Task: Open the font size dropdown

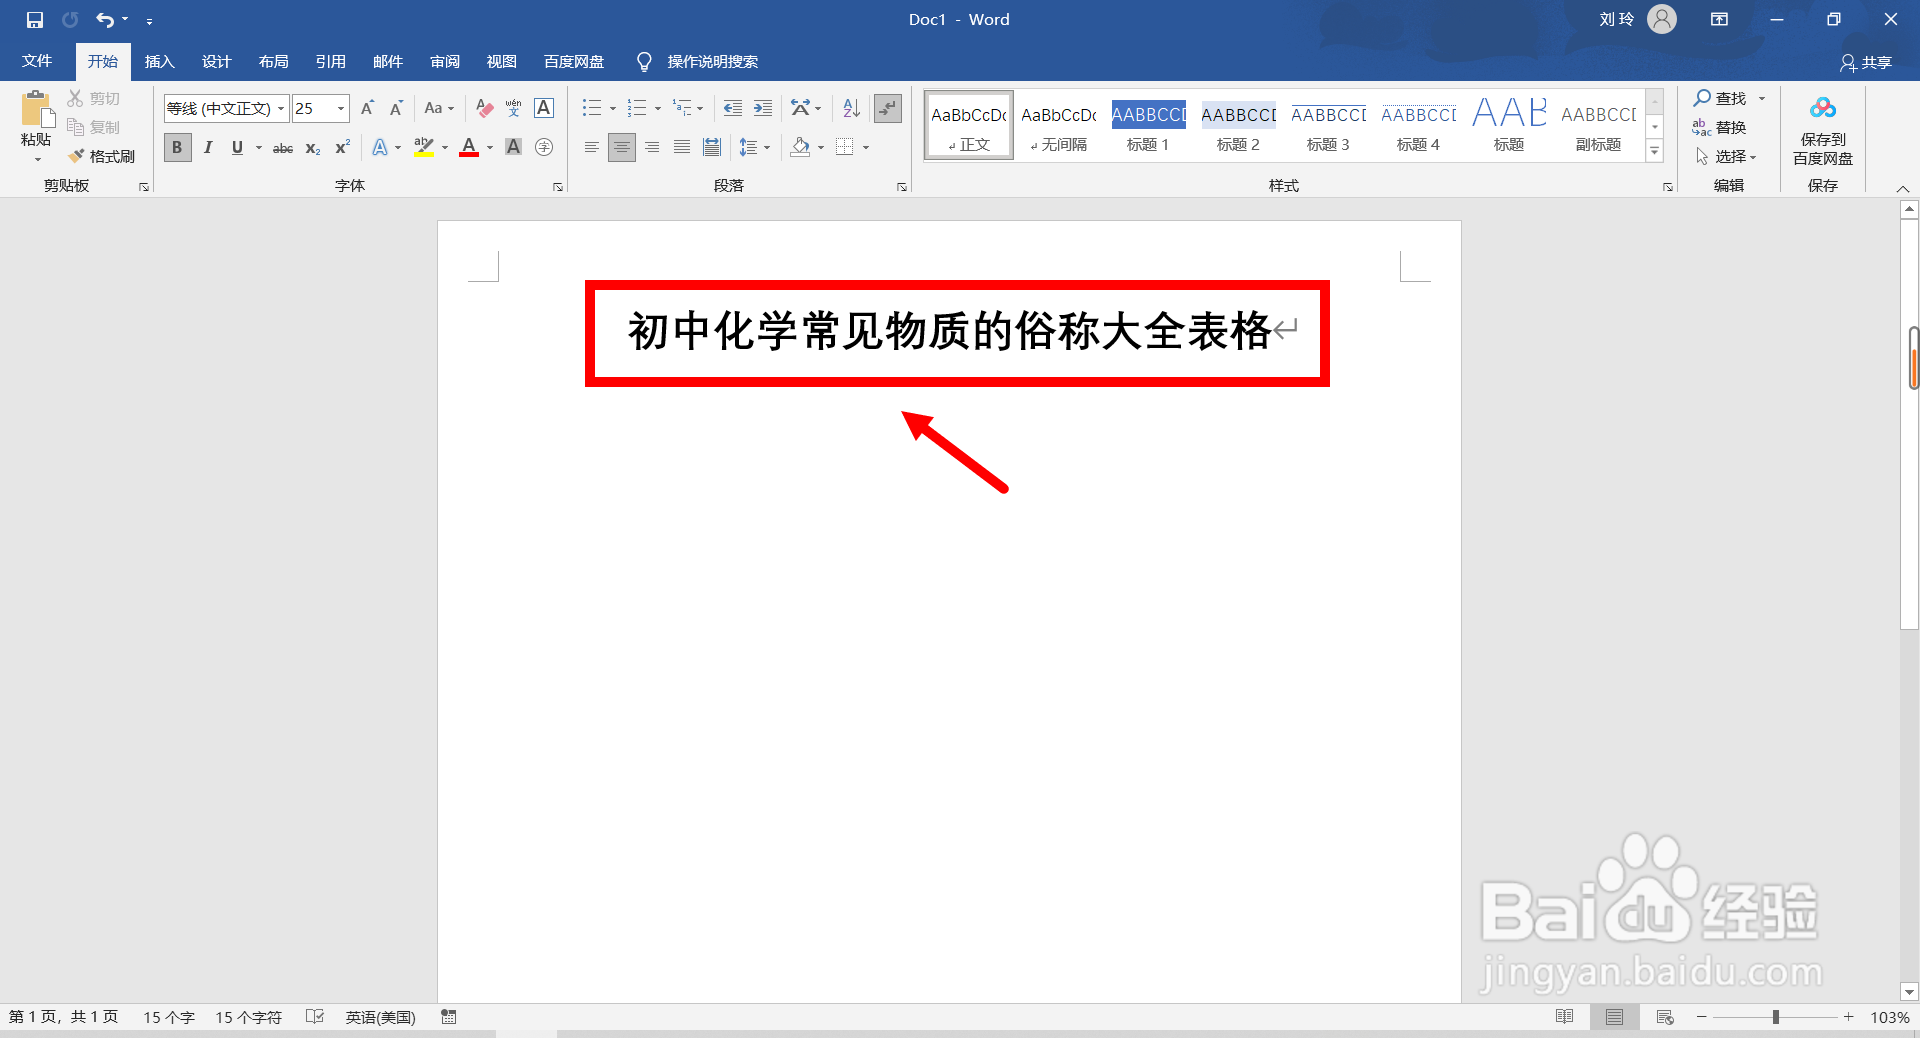Action: click(339, 108)
